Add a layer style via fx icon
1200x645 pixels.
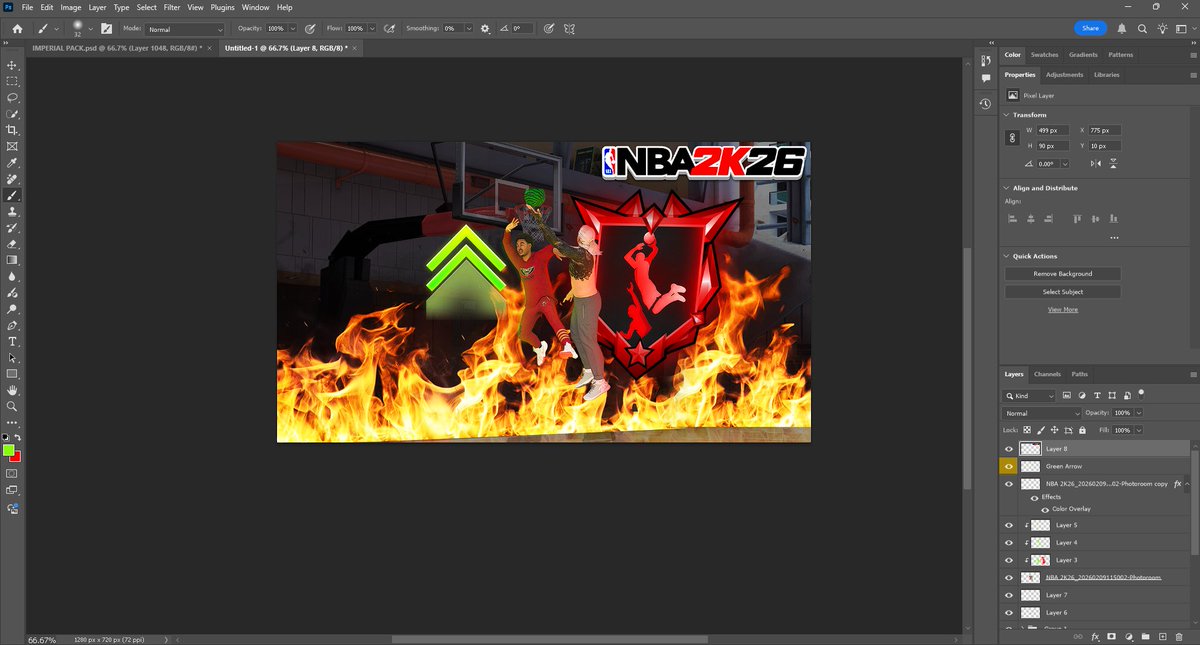[x=1095, y=636]
